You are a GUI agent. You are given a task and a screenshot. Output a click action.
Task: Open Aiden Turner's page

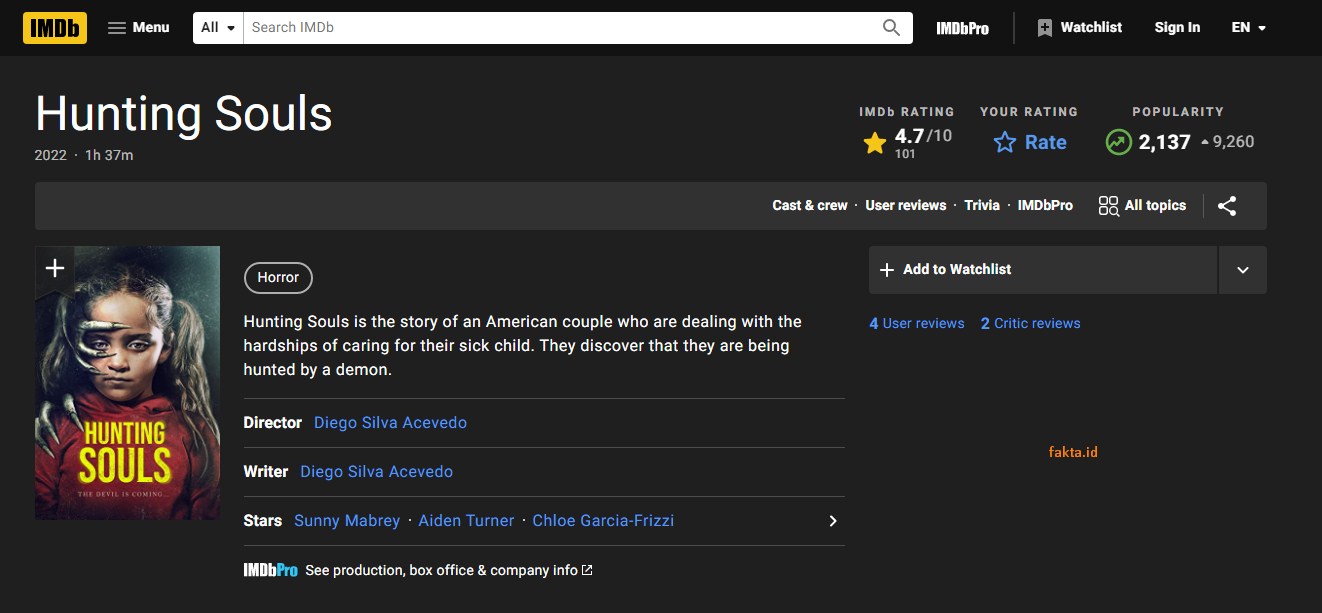466,520
